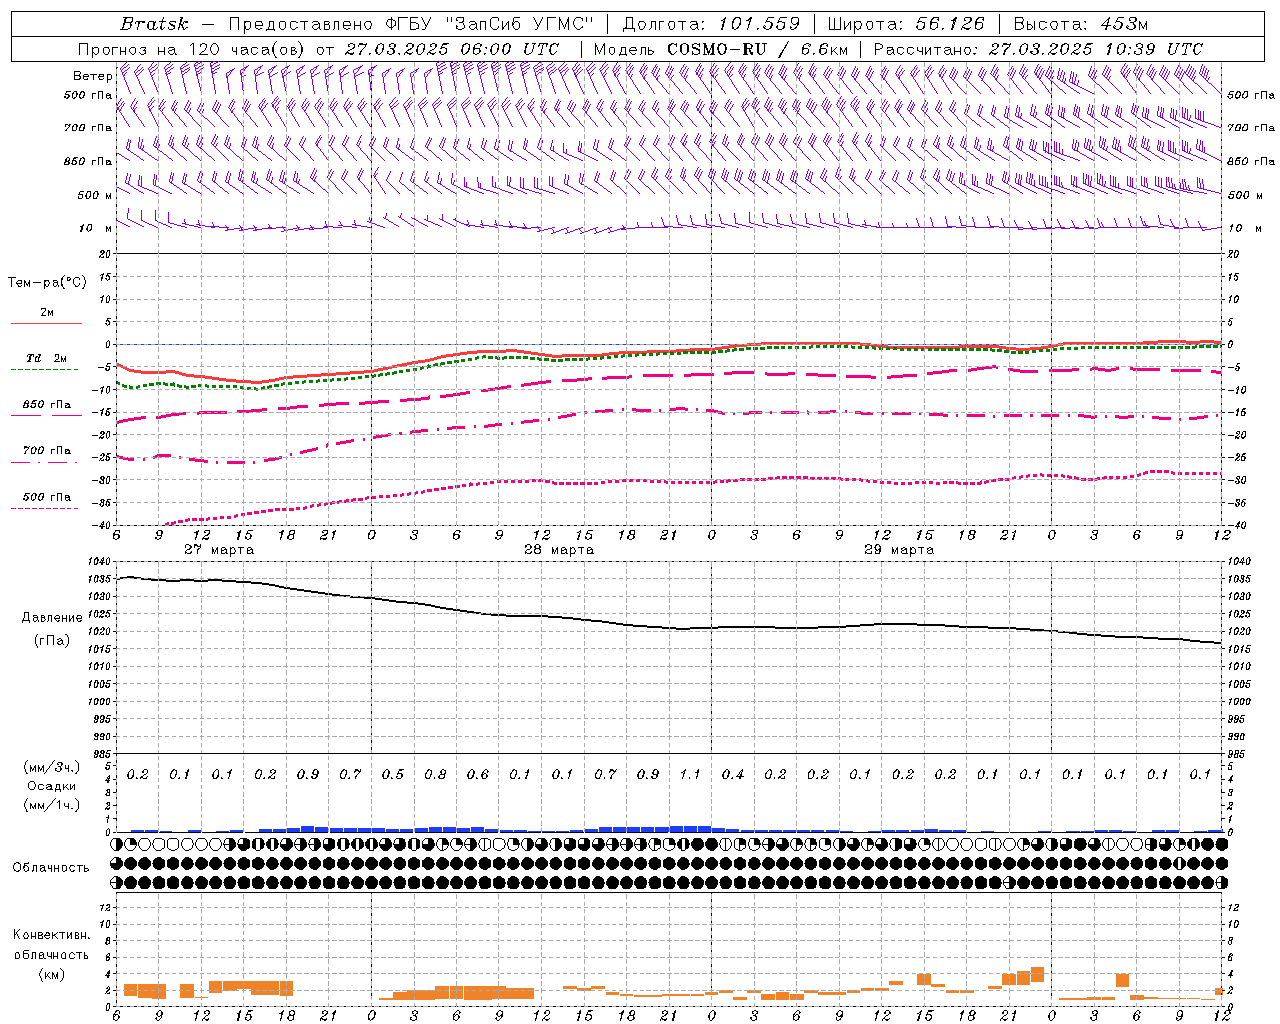Click the 0.6 precipitation value

tap(478, 774)
